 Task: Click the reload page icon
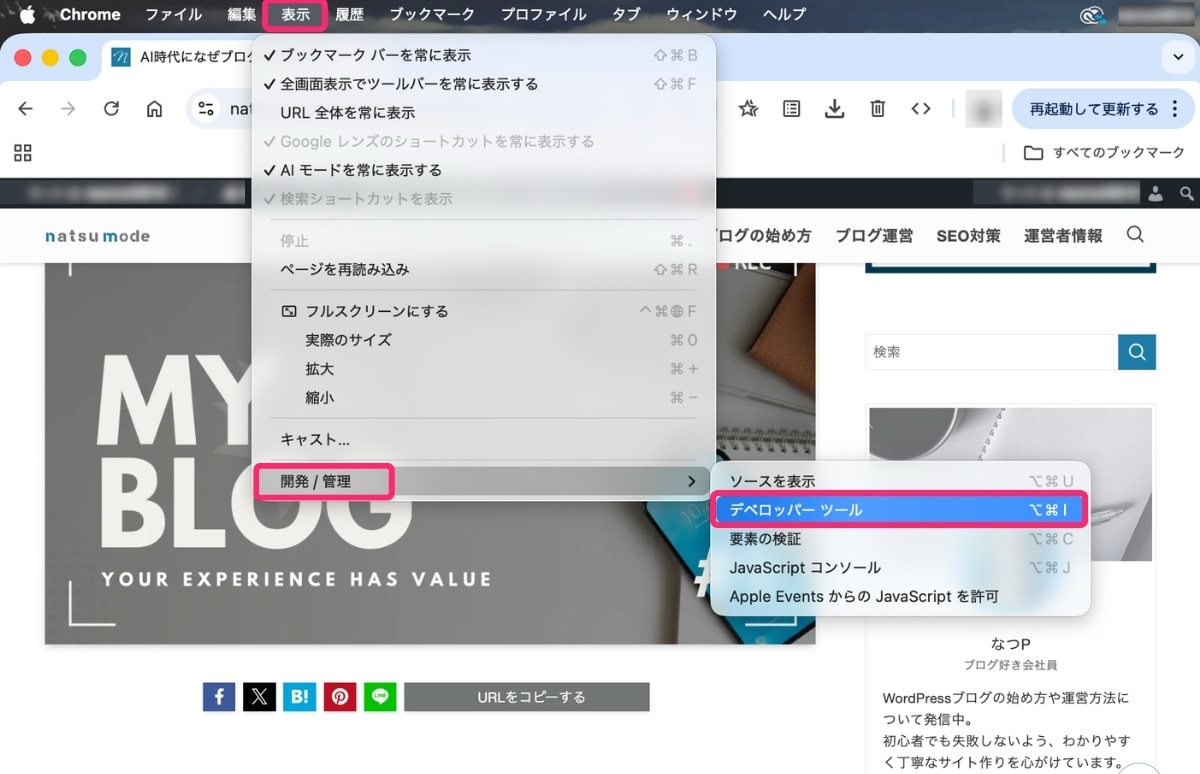[x=111, y=108]
